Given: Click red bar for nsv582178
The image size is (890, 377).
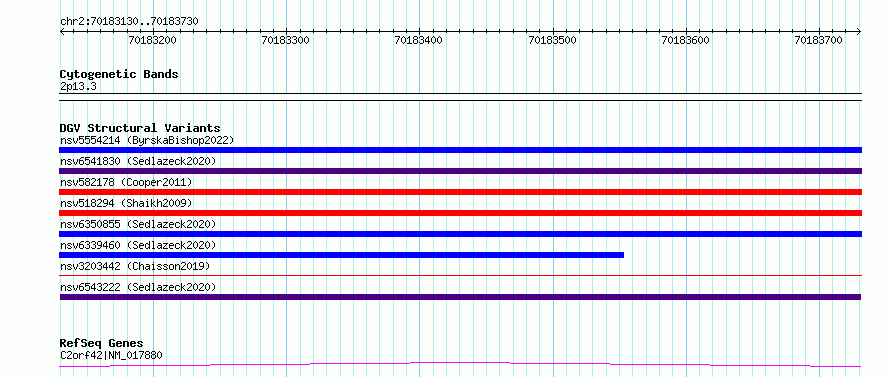Looking at the screenshot, I should 460,192.
